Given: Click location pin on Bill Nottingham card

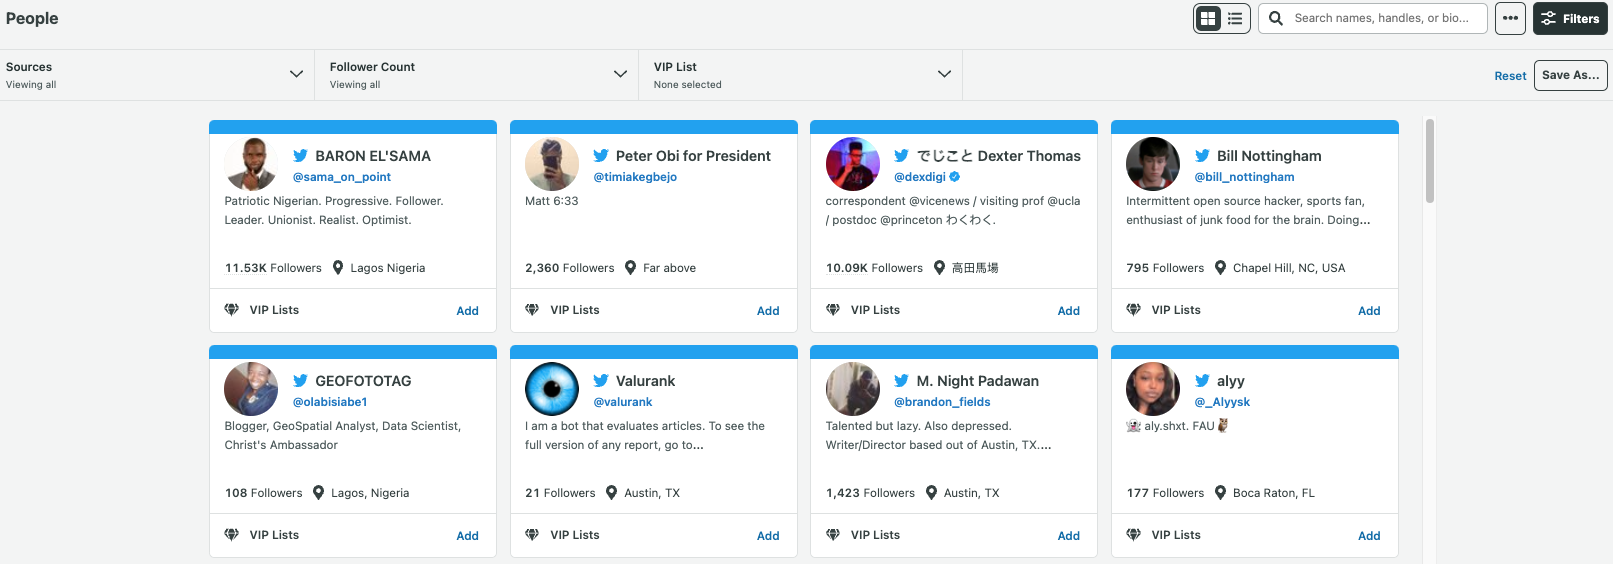Looking at the screenshot, I should click(1220, 268).
